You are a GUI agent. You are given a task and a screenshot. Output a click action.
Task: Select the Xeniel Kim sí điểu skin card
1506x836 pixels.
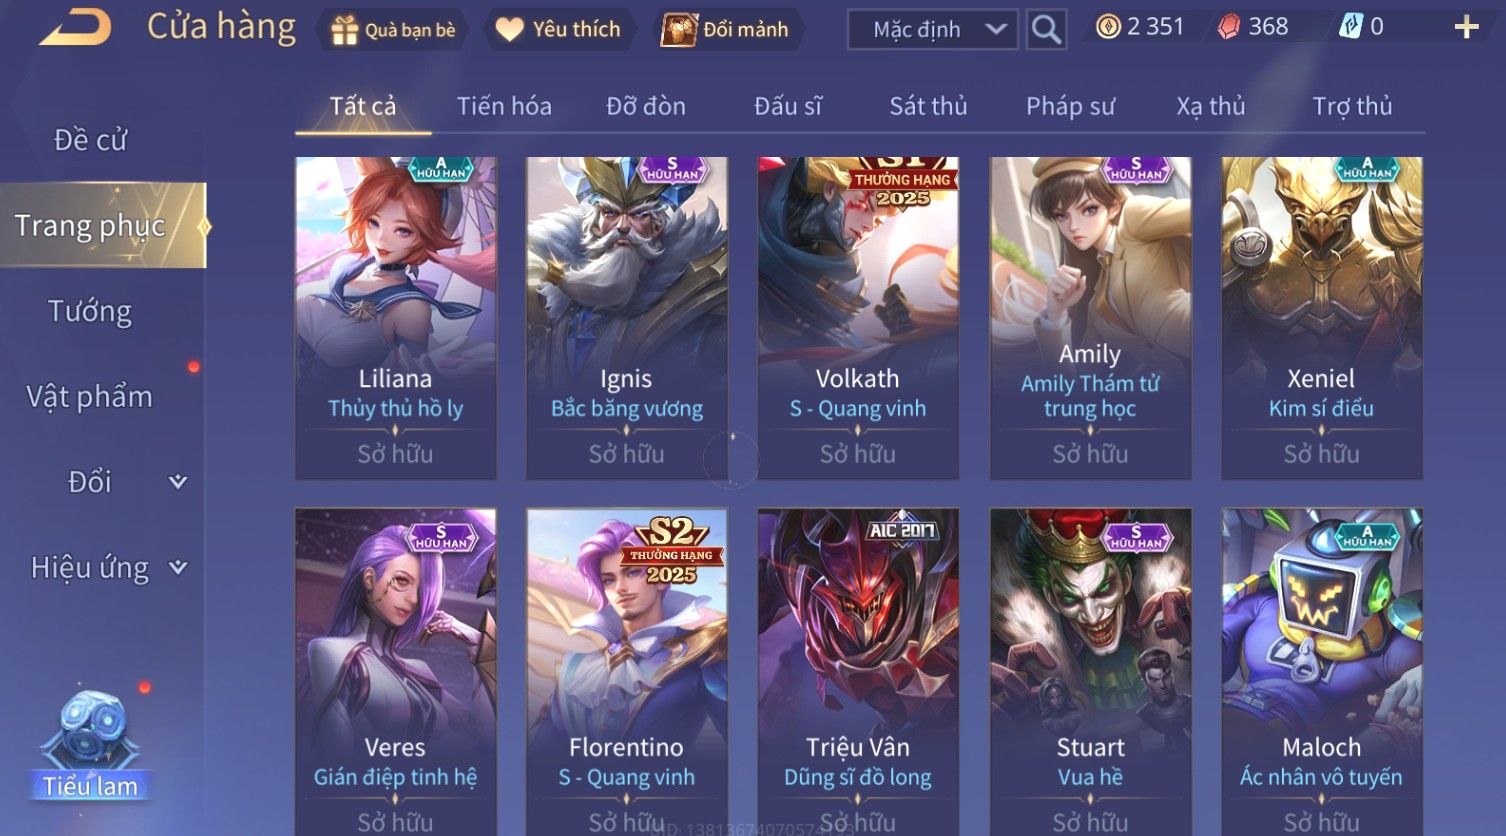[x=1322, y=318]
